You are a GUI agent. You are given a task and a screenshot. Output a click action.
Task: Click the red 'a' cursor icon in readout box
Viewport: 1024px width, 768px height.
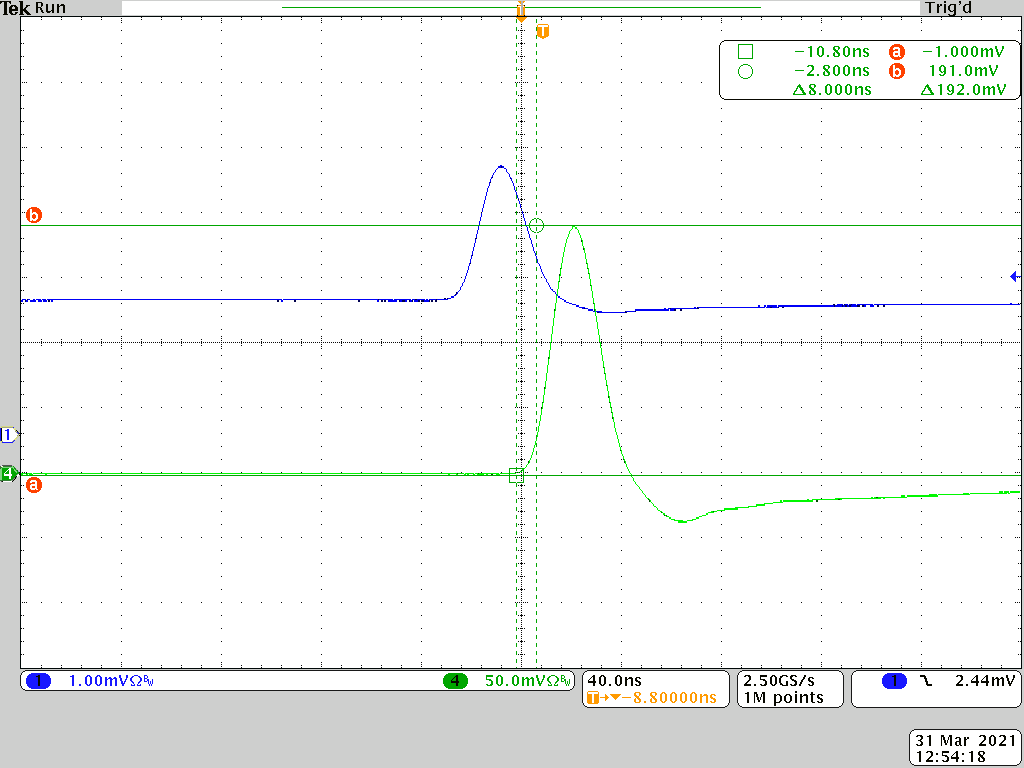coord(897,52)
